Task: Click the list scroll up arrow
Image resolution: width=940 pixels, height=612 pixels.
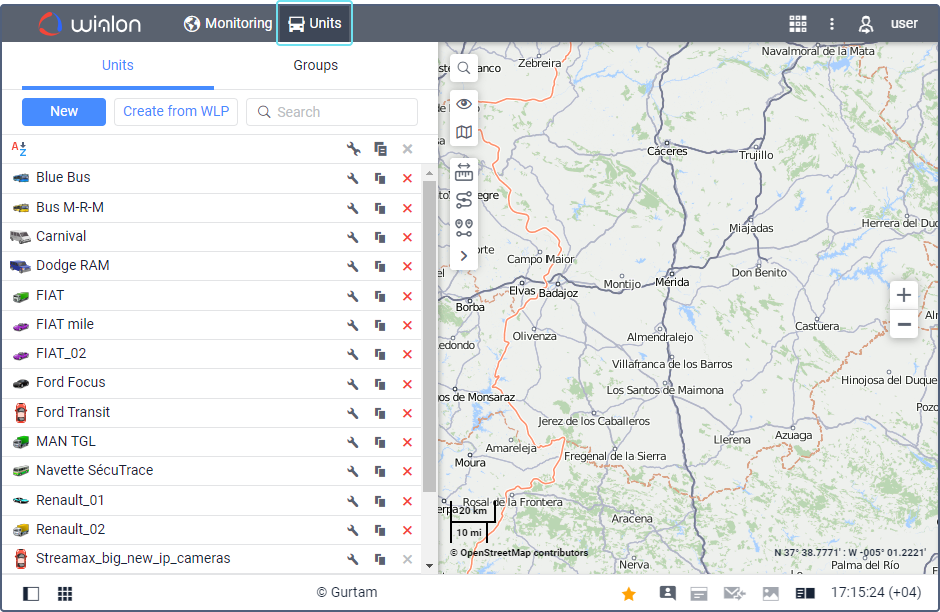Action: coord(429,173)
